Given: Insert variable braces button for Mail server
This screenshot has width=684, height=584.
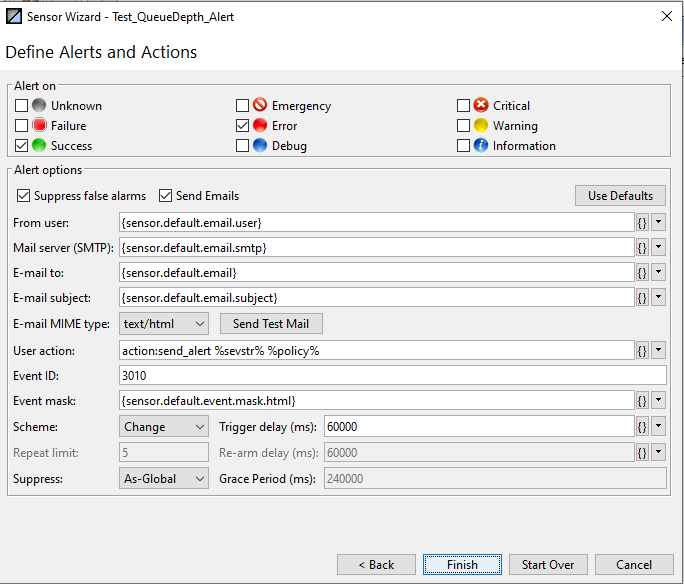Looking at the screenshot, I should (642, 248).
